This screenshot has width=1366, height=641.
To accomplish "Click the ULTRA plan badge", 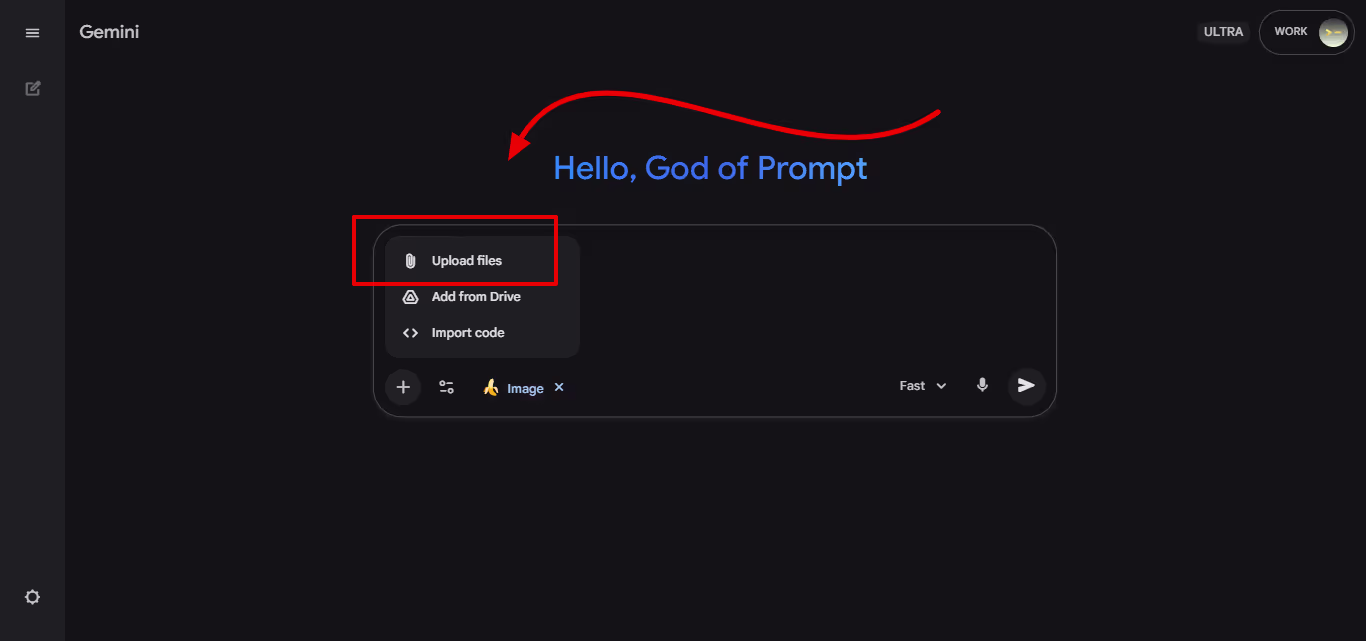I will point(1223,32).
